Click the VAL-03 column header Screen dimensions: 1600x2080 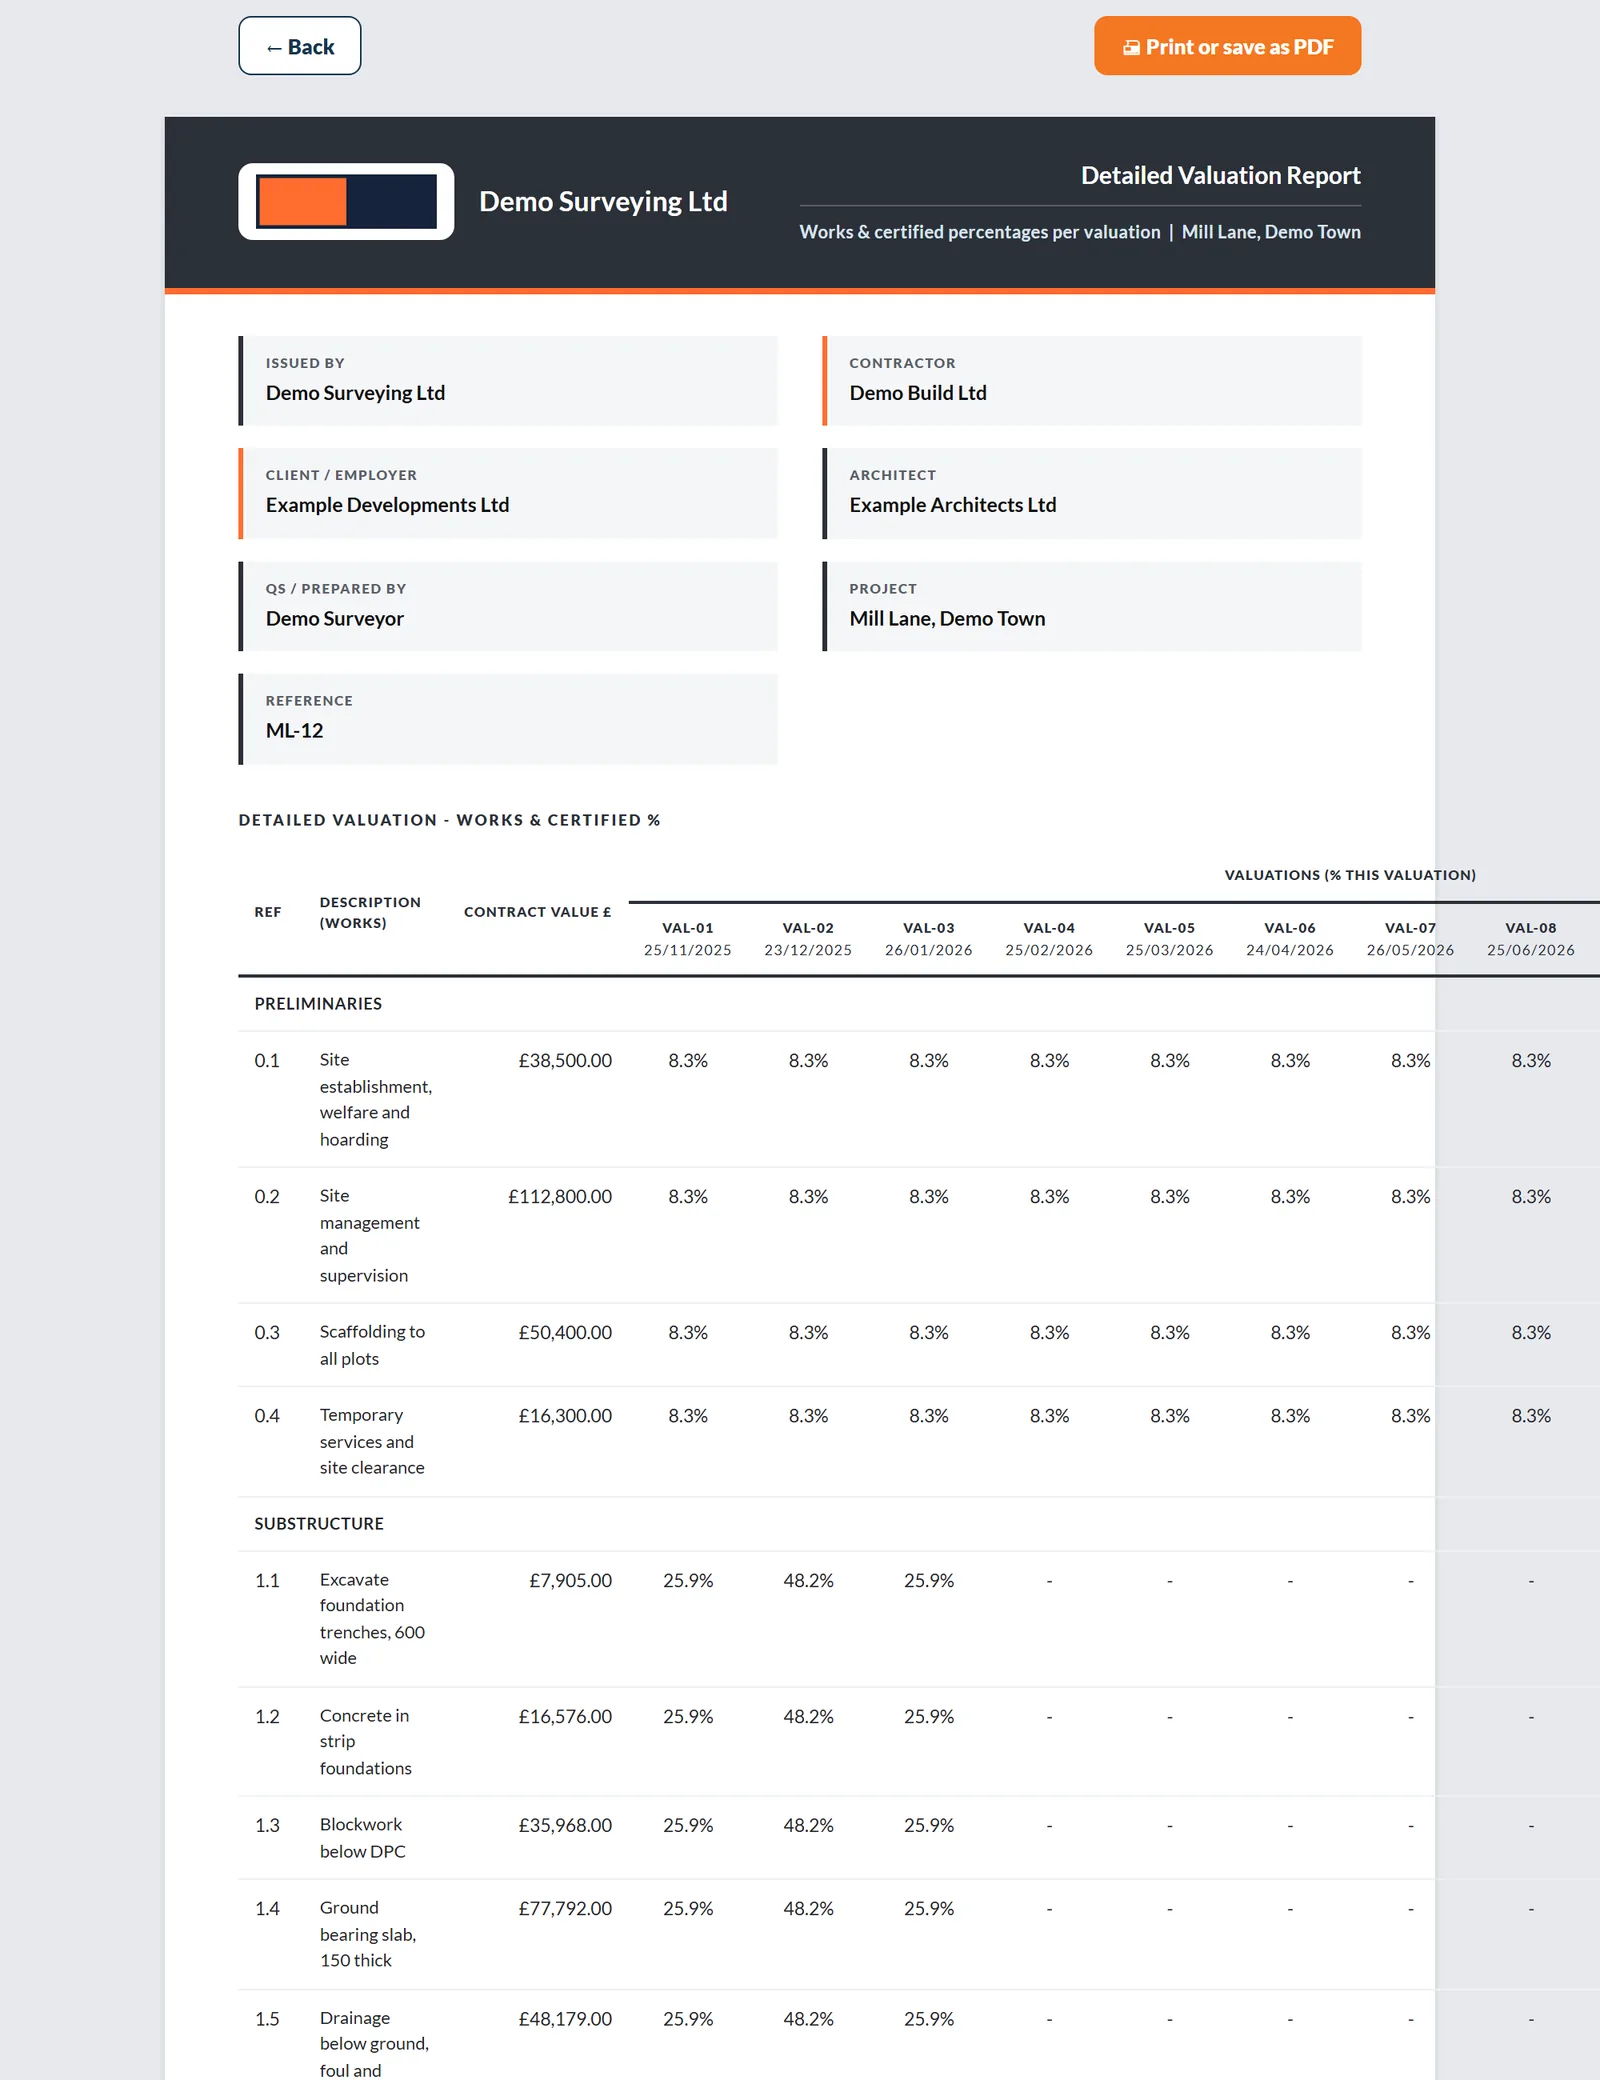(929, 939)
